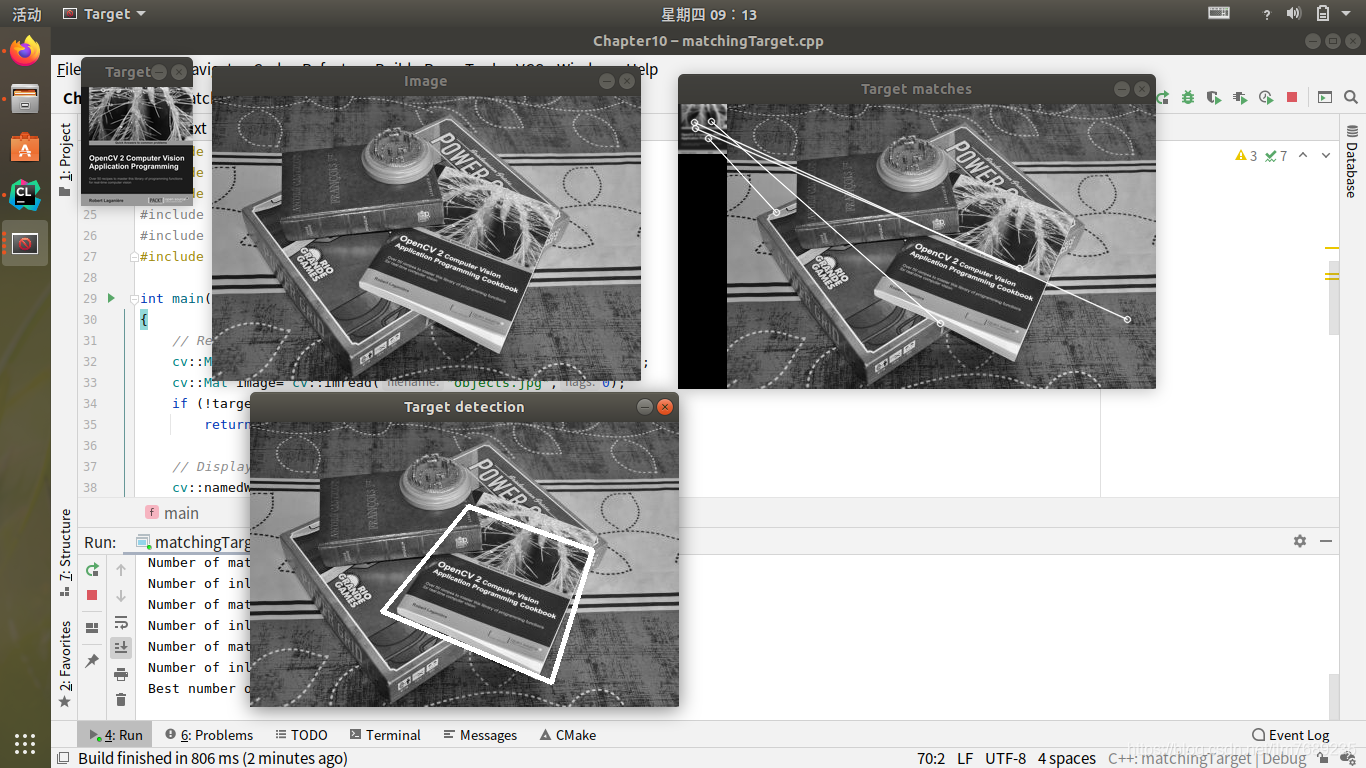Toggle scroll to end in the Run console
Image resolution: width=1366 pixels, height=768 pixels.
click(121, 647)
